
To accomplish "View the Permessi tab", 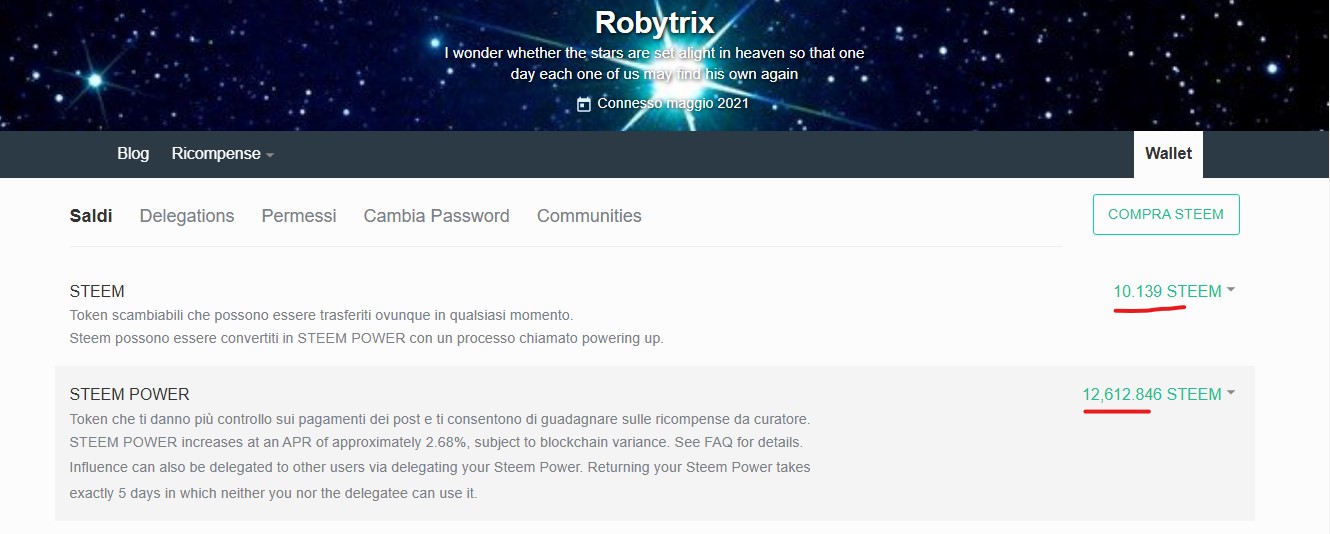I will click(x=299, y=216).
